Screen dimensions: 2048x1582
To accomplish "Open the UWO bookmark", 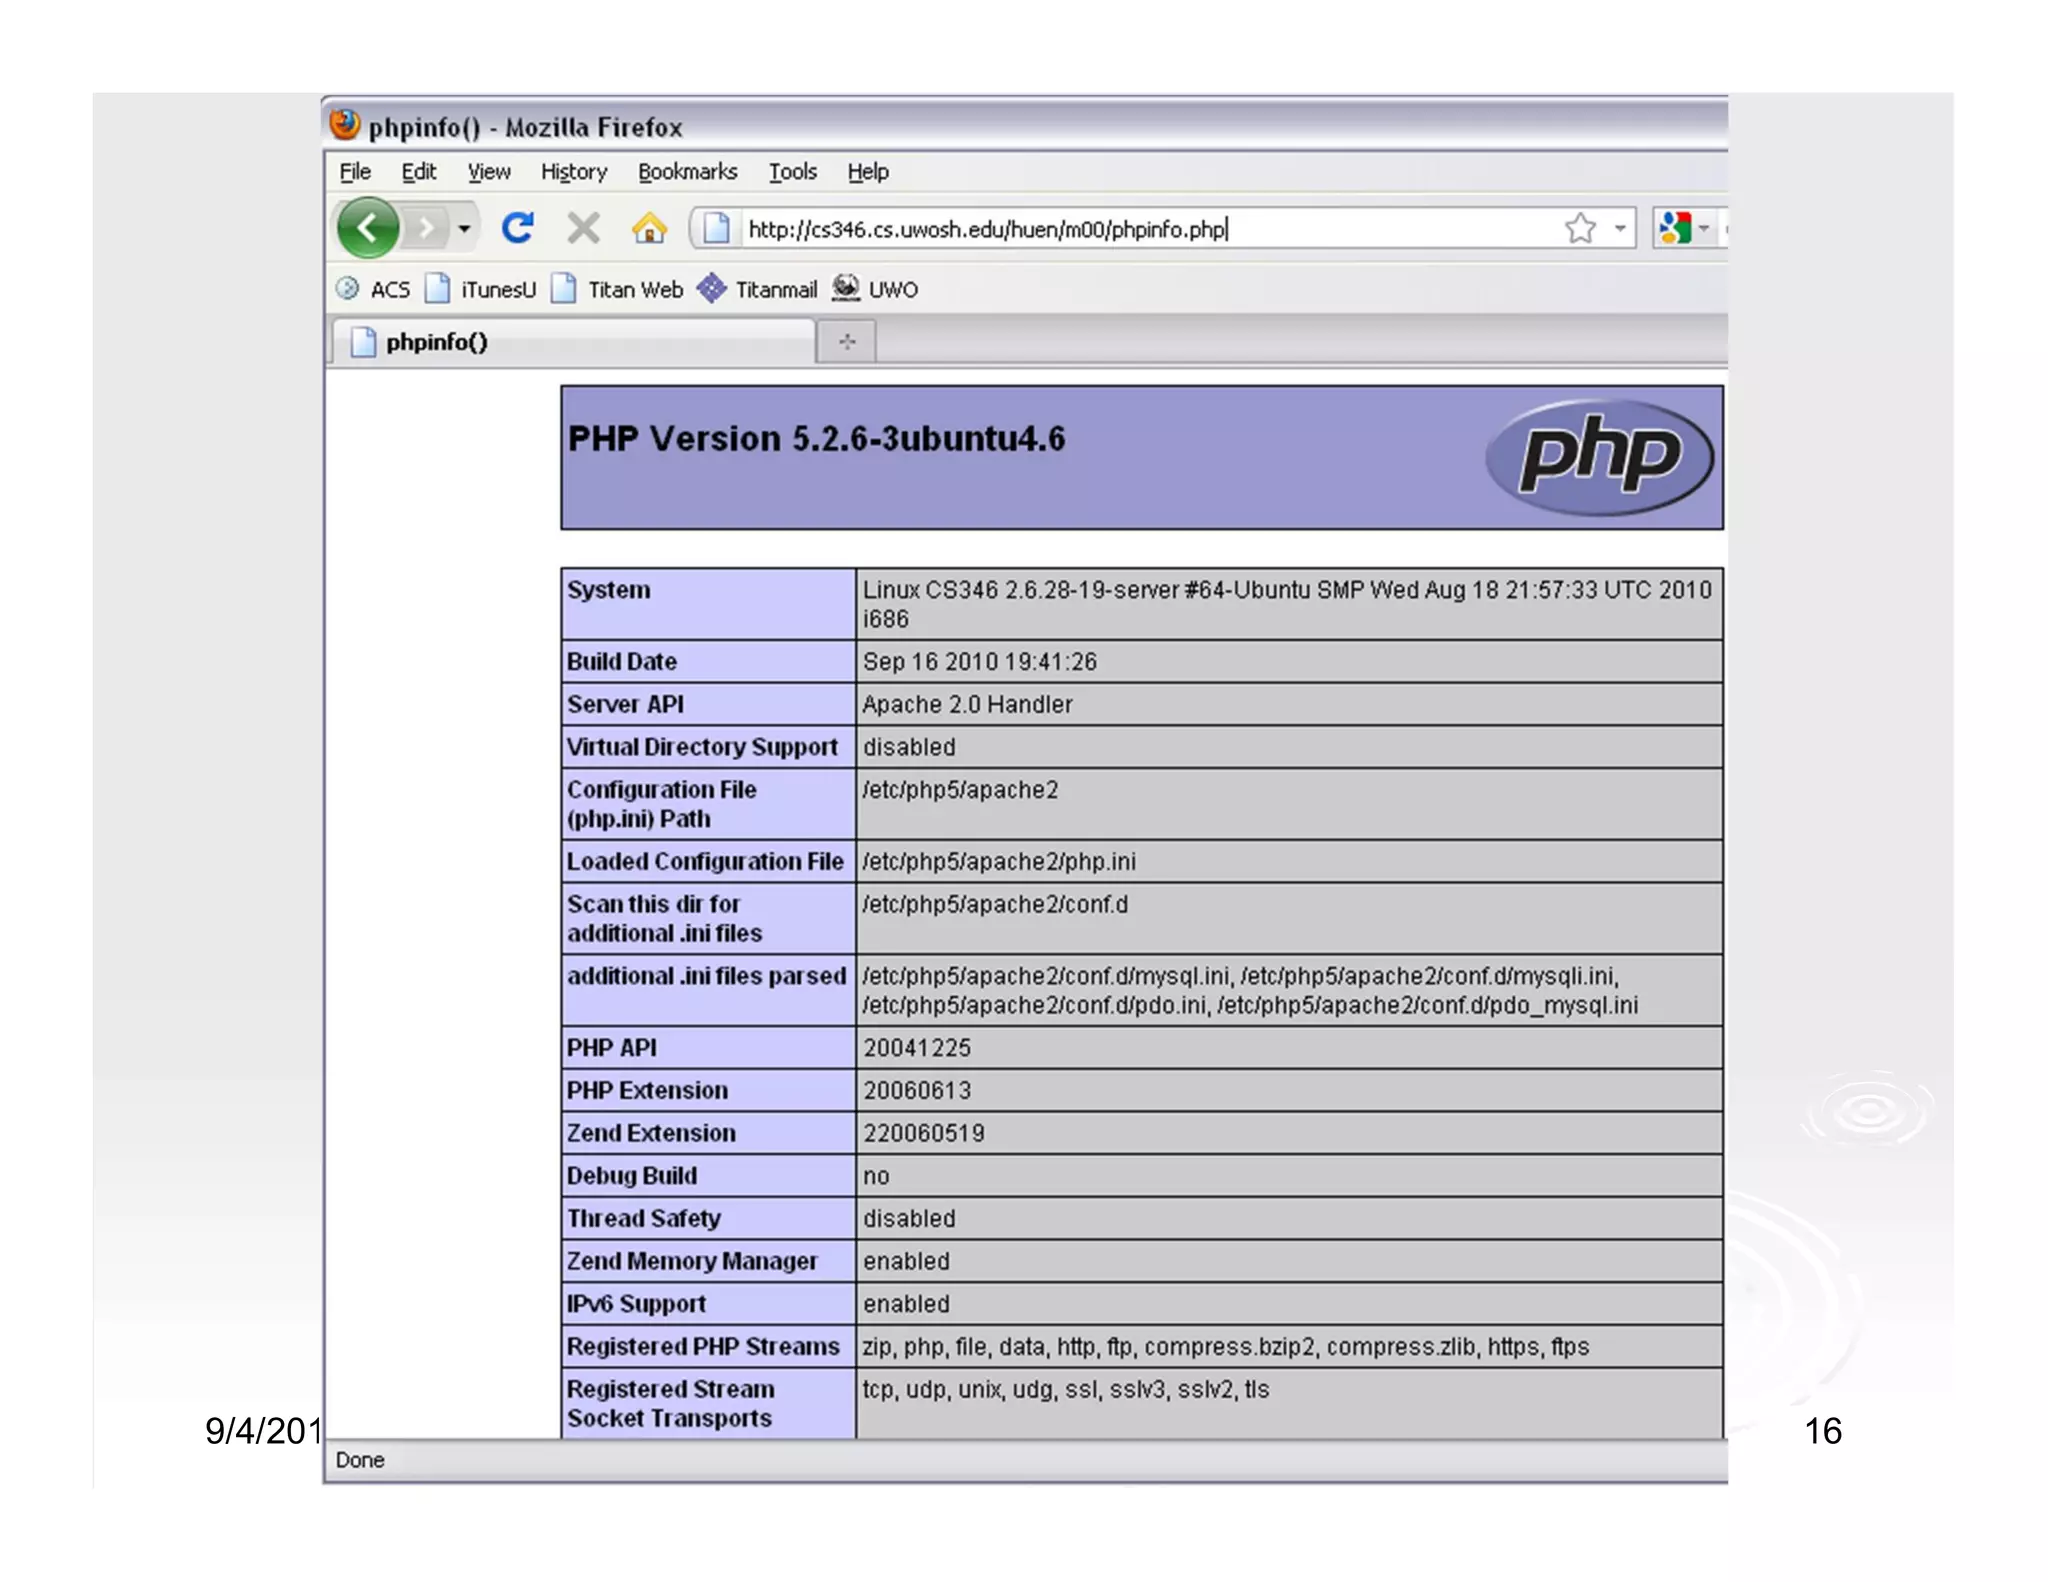I will tap(875, 290).
